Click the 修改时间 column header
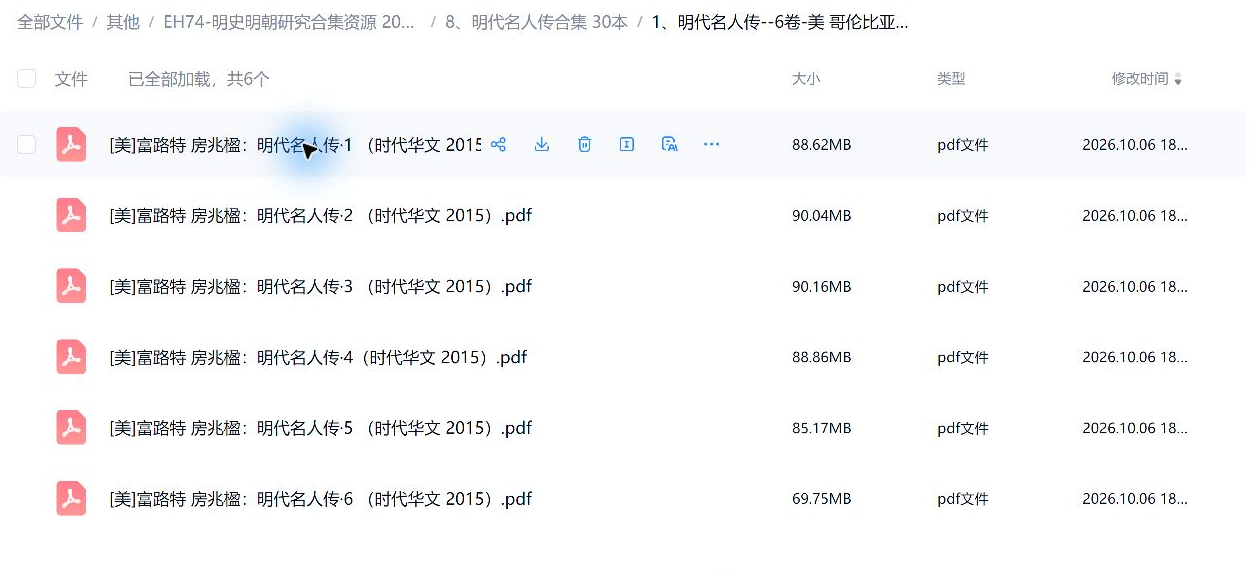This screenshot has width=1250, height=576. [x=1140, y=78]
